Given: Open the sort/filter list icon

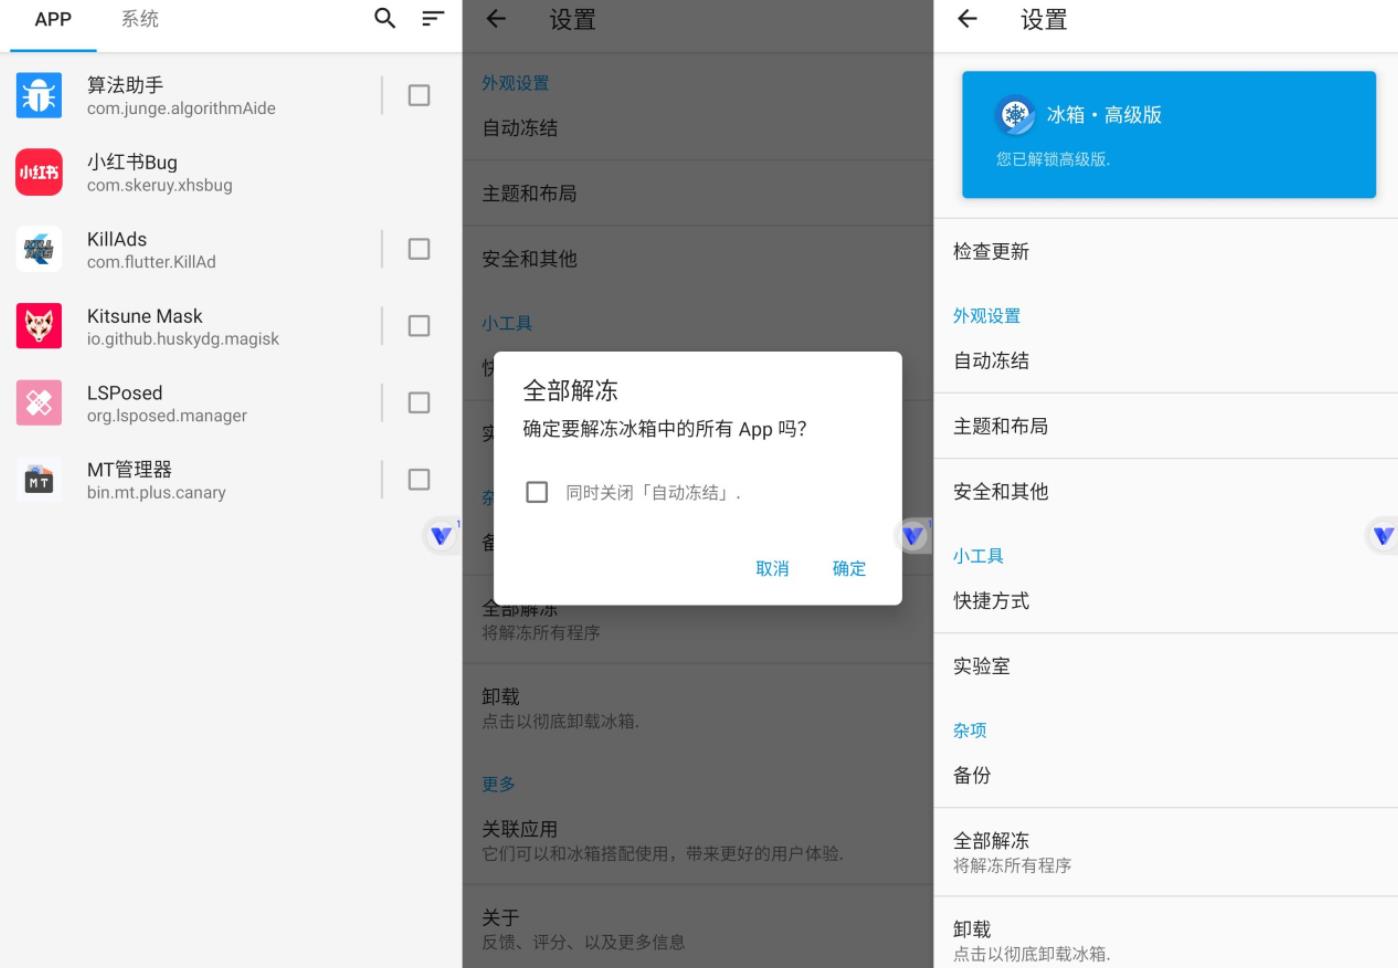Looking at the screenshot, I should (x=433, y=18).
